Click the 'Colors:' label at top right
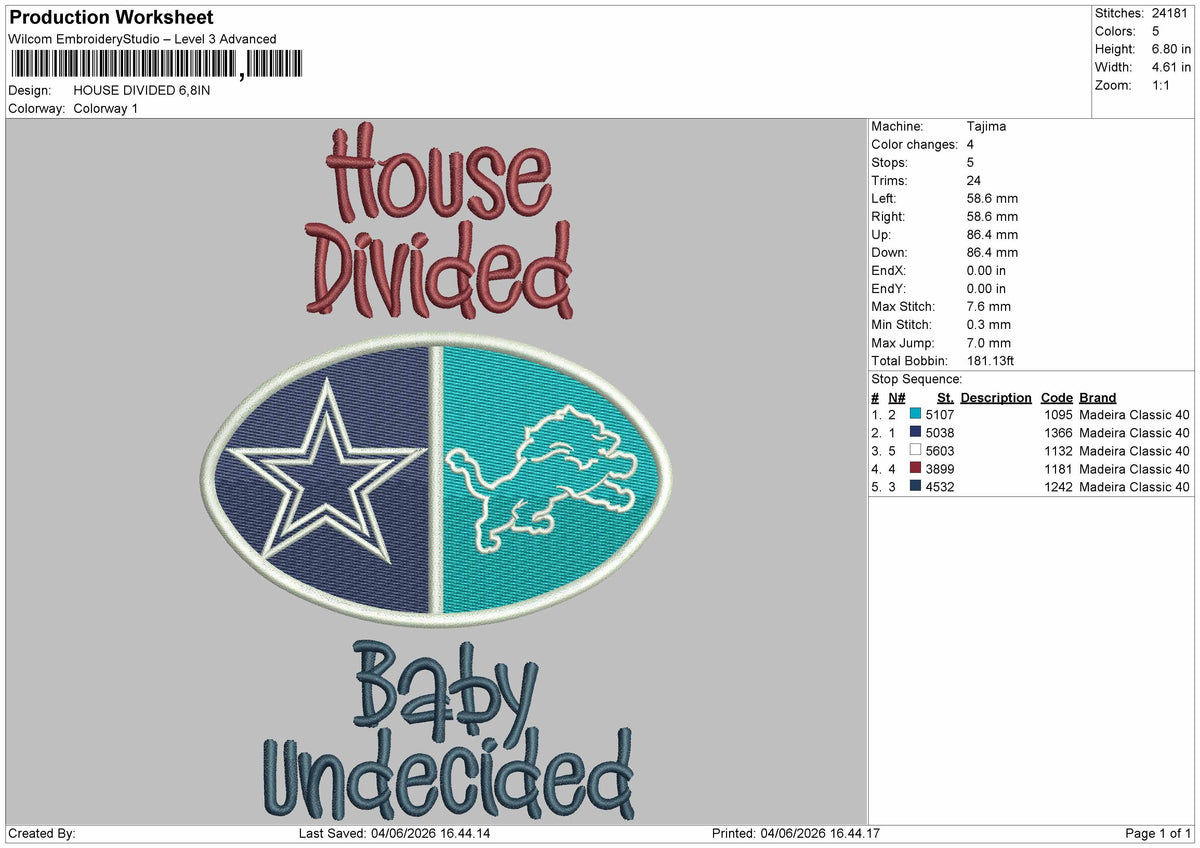The height and width of the screenshot is (848, 1200). (x=1116, y=32)
